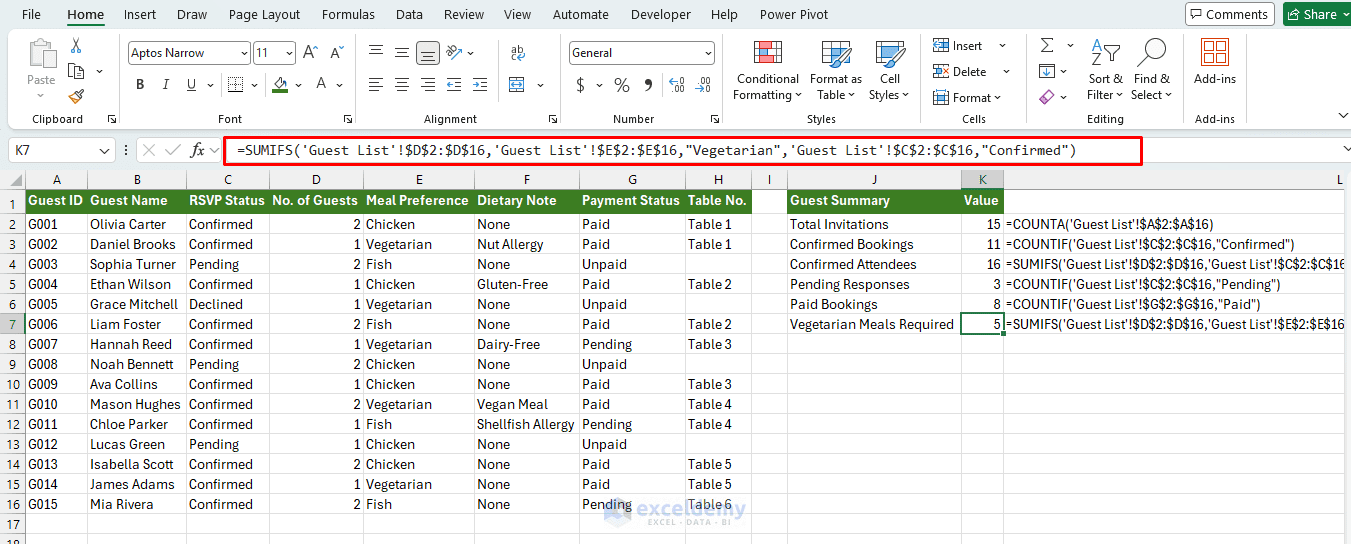Switch to the Page Layout tab
The image size is (1351, 544).
tap(264, 14)
